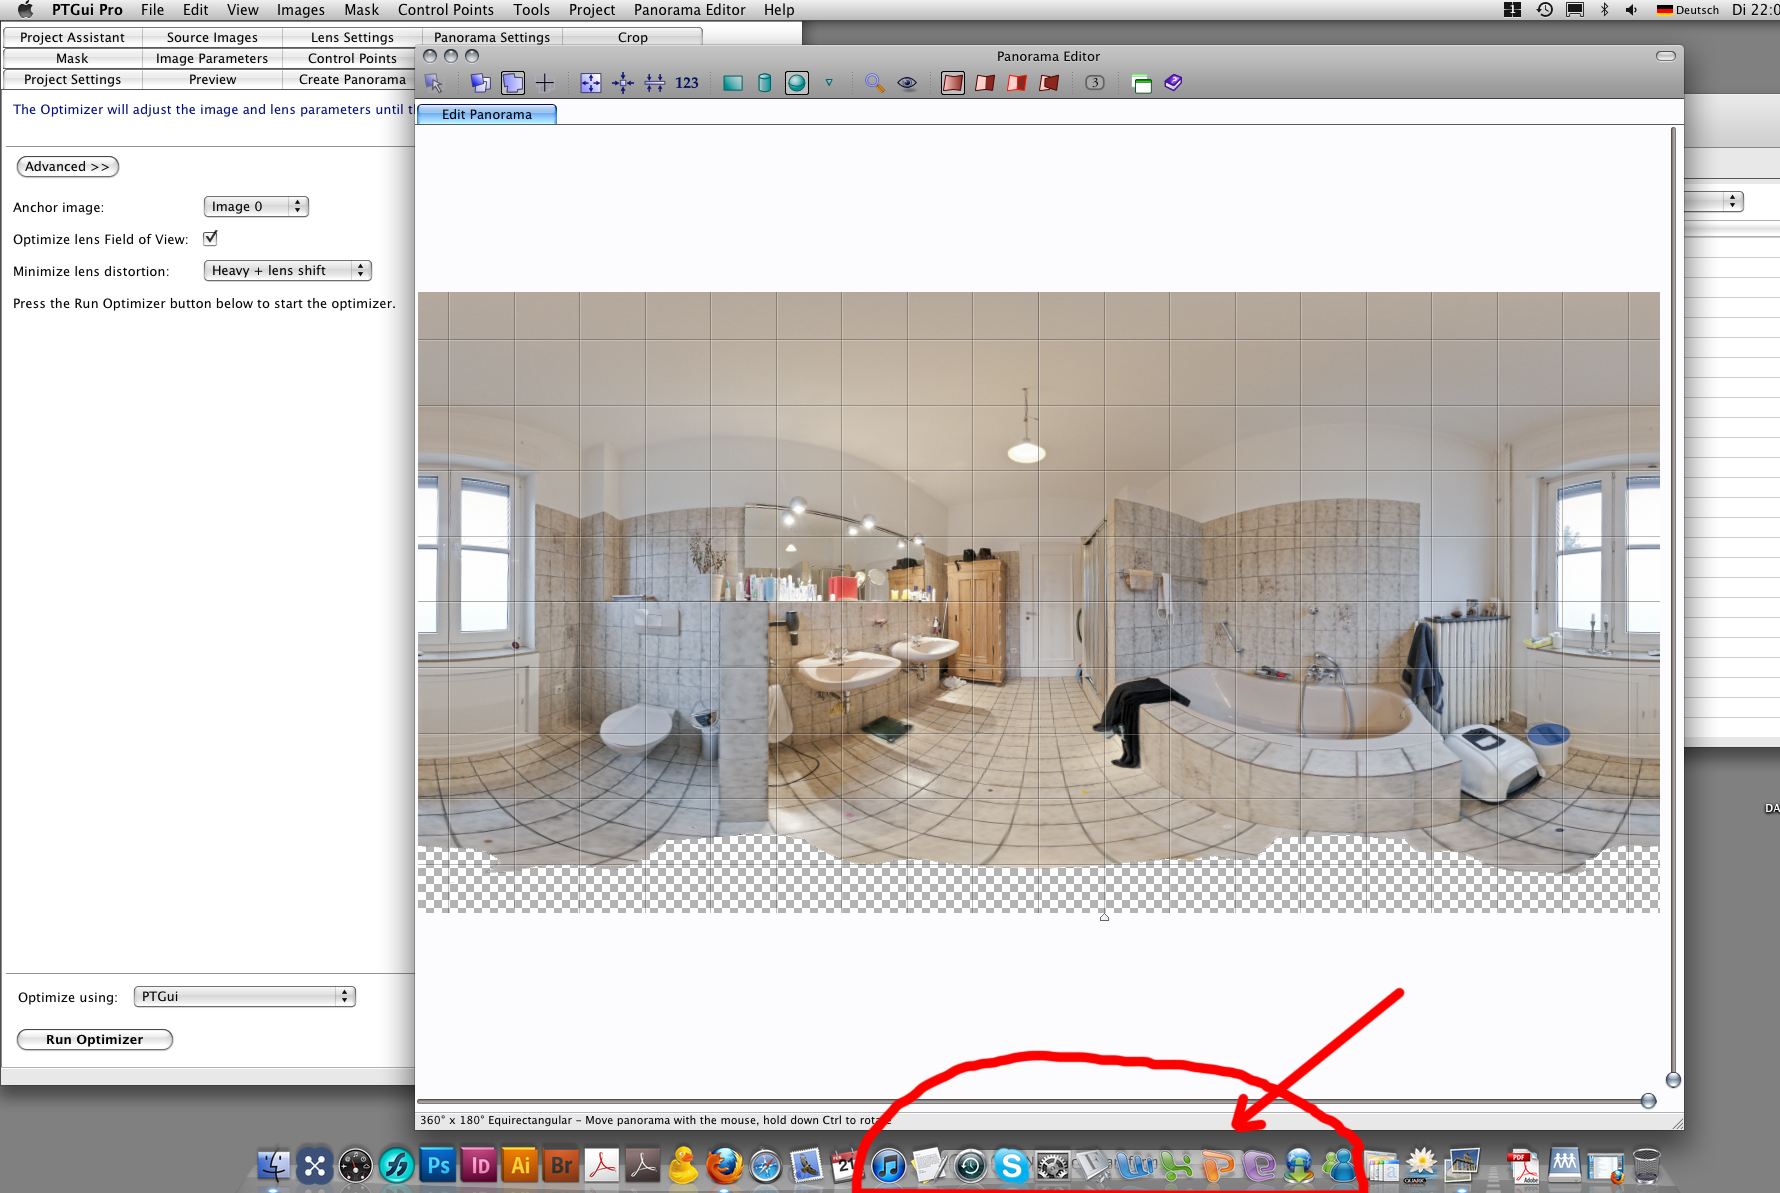Switch to the Control Points tab
The image size is (1780, 1193).
(x=352, y=58)
